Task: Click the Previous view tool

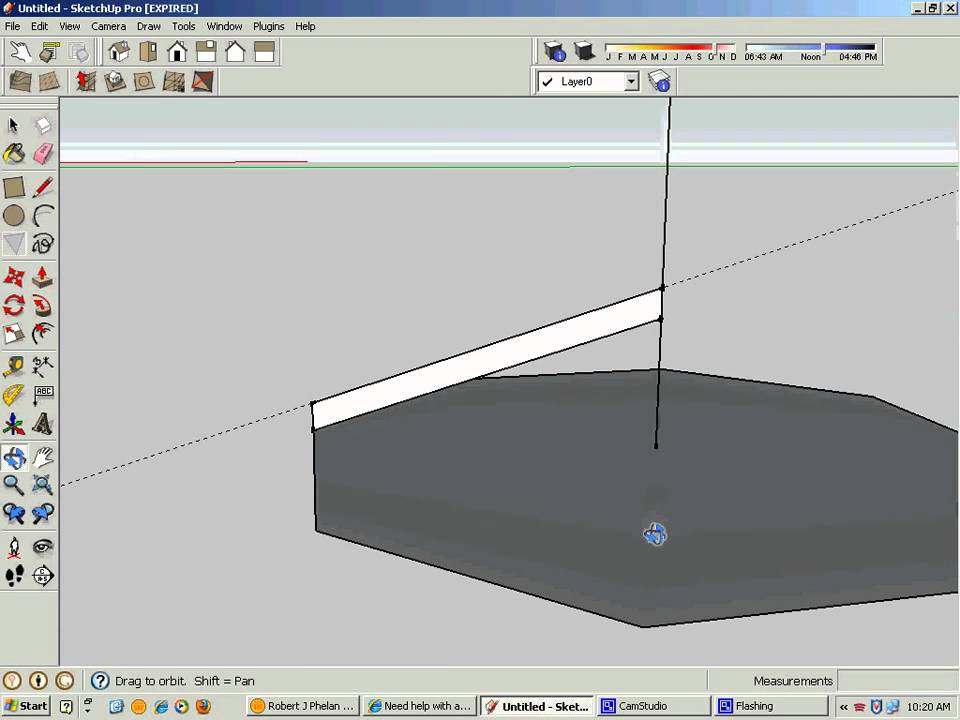Action: [x=14, y=513]
